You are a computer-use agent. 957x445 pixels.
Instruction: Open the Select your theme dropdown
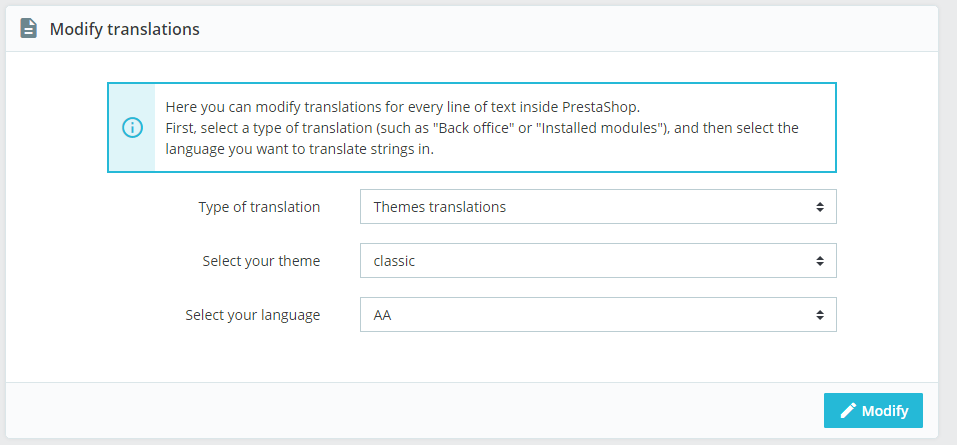coord(597,261)
